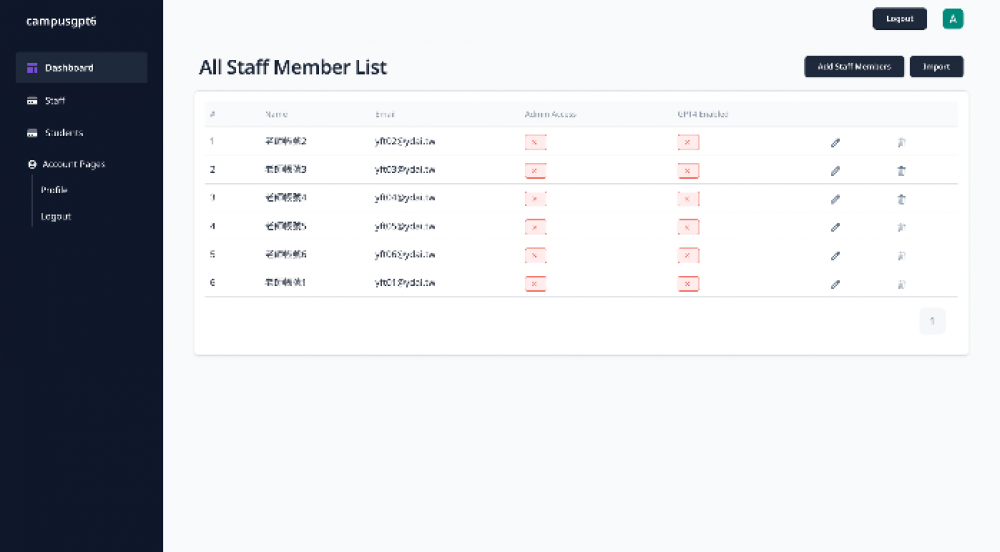This screenshot has height=552, width=1000.
Task: Click the Add Staff Members button
Action: [854, 67]
